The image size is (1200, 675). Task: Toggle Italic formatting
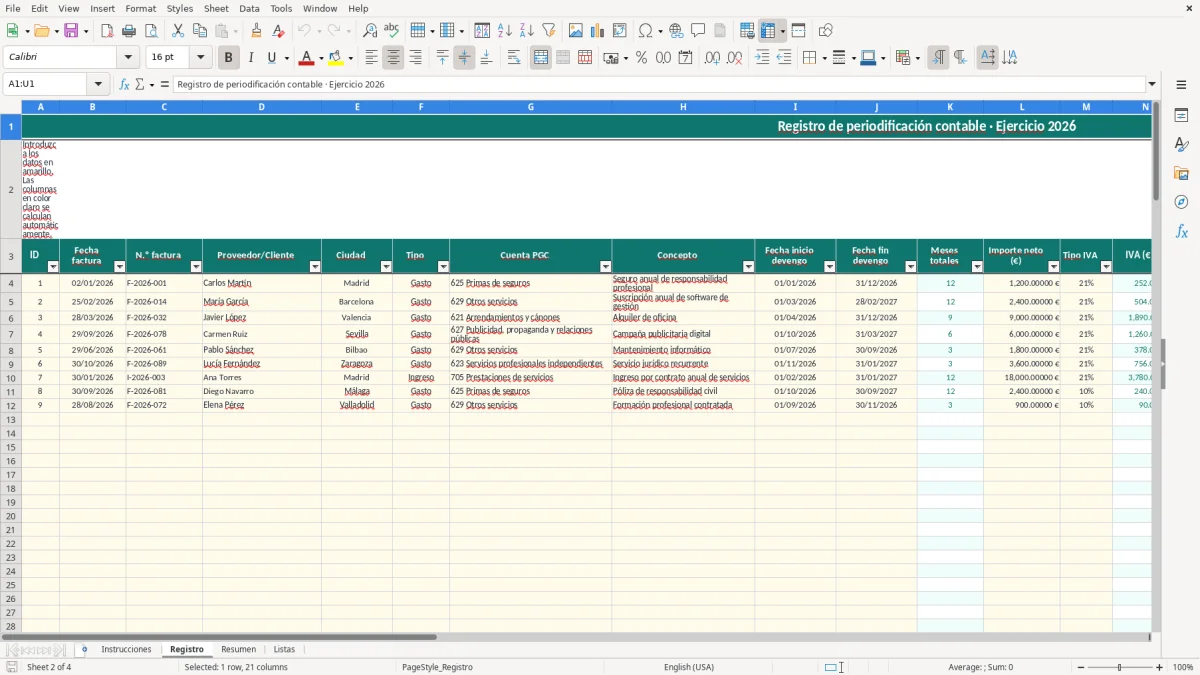coord(251,58)
